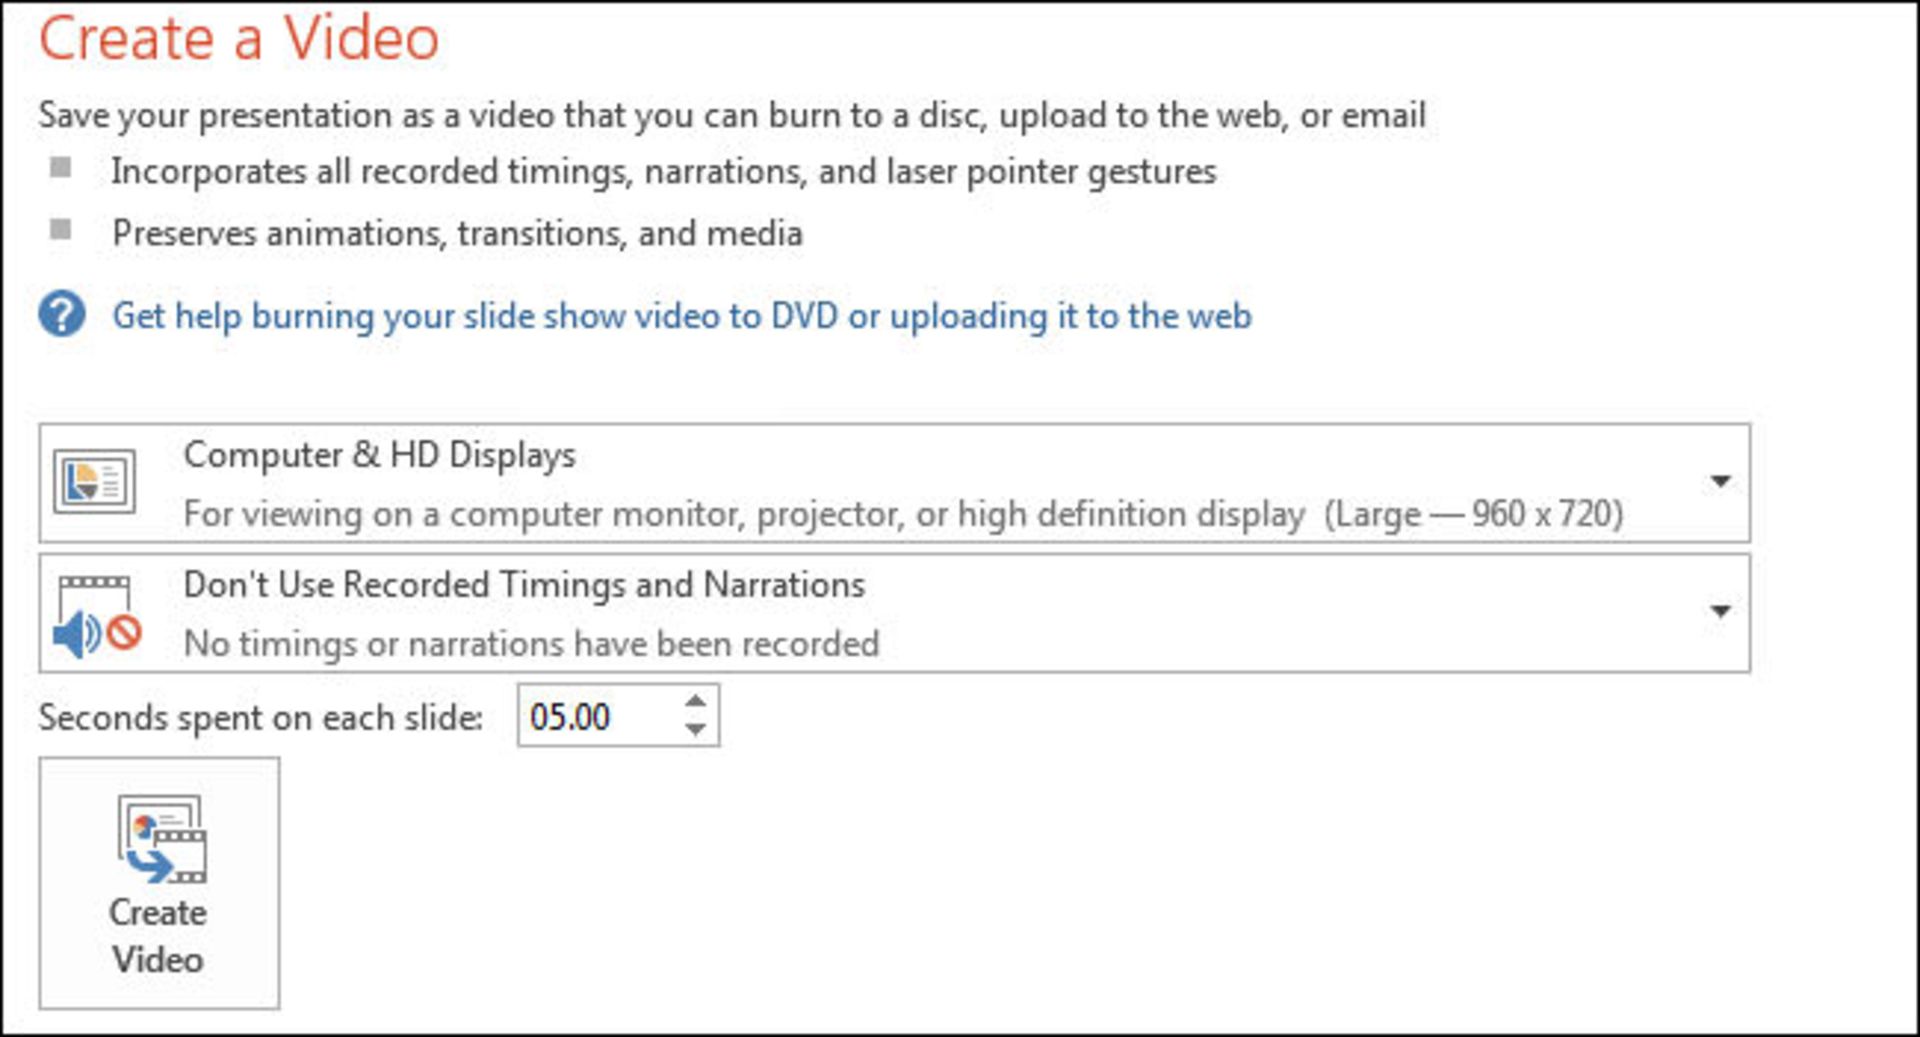Increase seconds per slide with the up arrow
1920x1037 pixels.
(x=696, y=702)
